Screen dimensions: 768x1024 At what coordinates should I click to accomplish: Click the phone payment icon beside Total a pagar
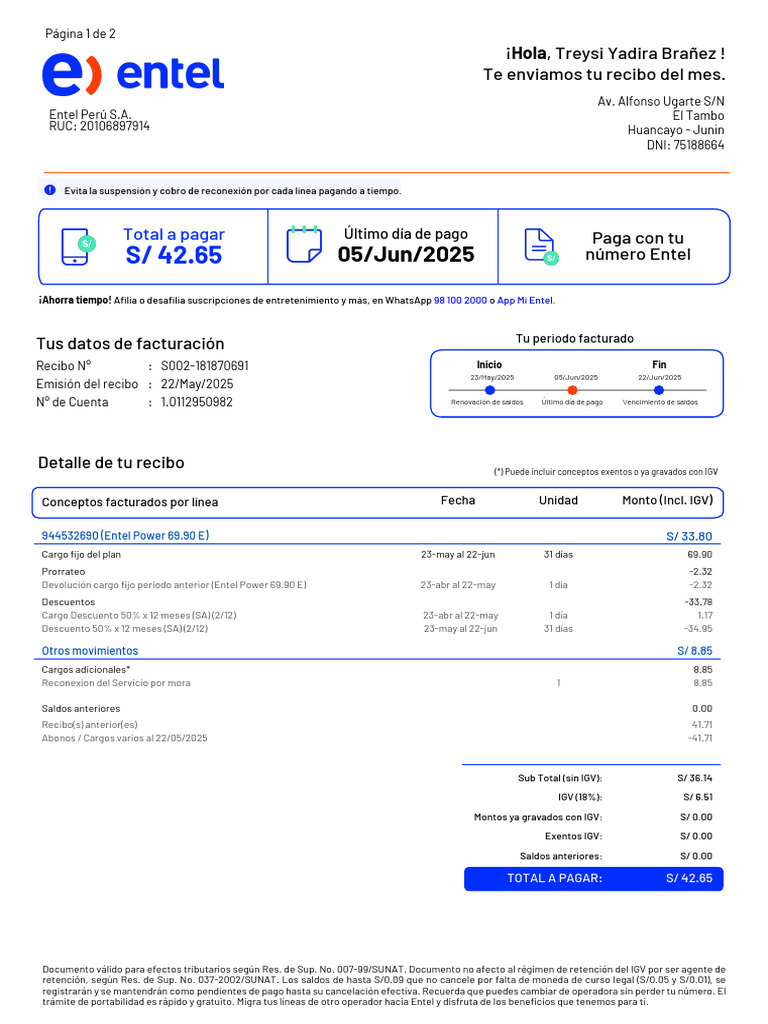click(x=78, y=247)
